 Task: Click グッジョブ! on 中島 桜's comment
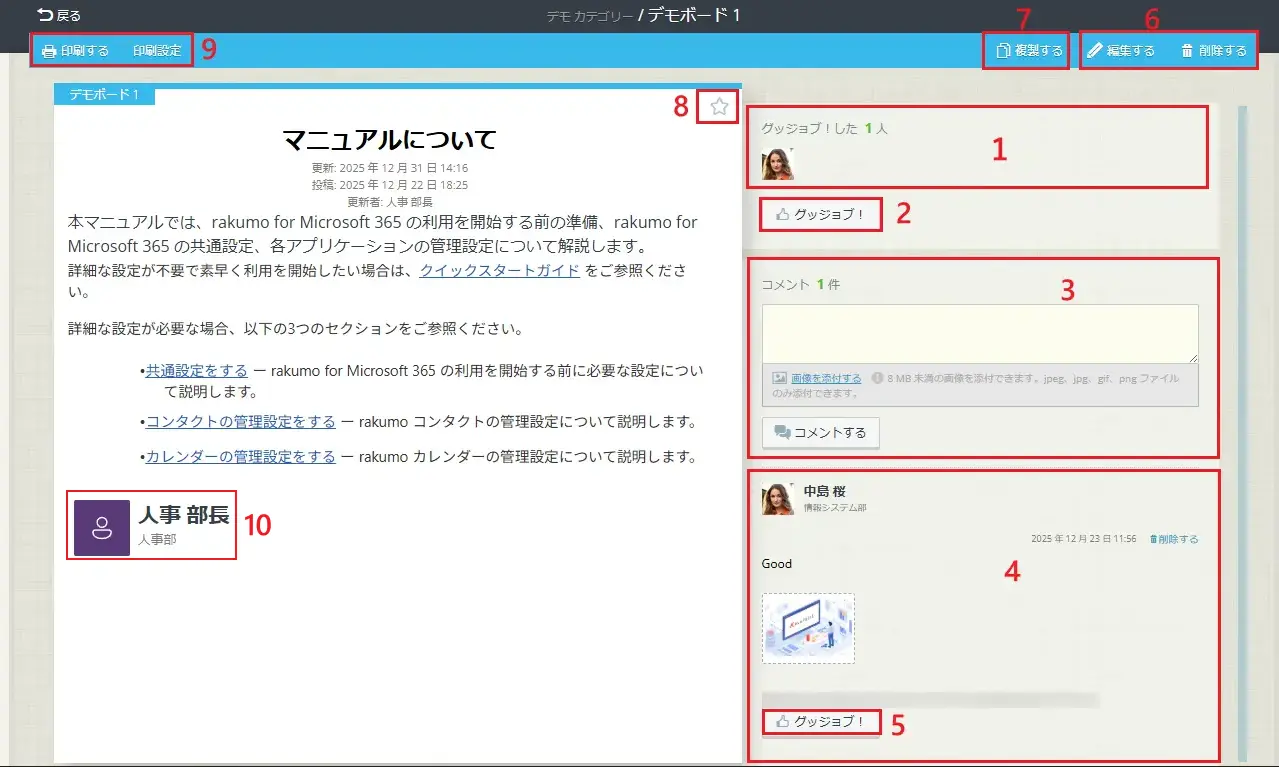821,721
